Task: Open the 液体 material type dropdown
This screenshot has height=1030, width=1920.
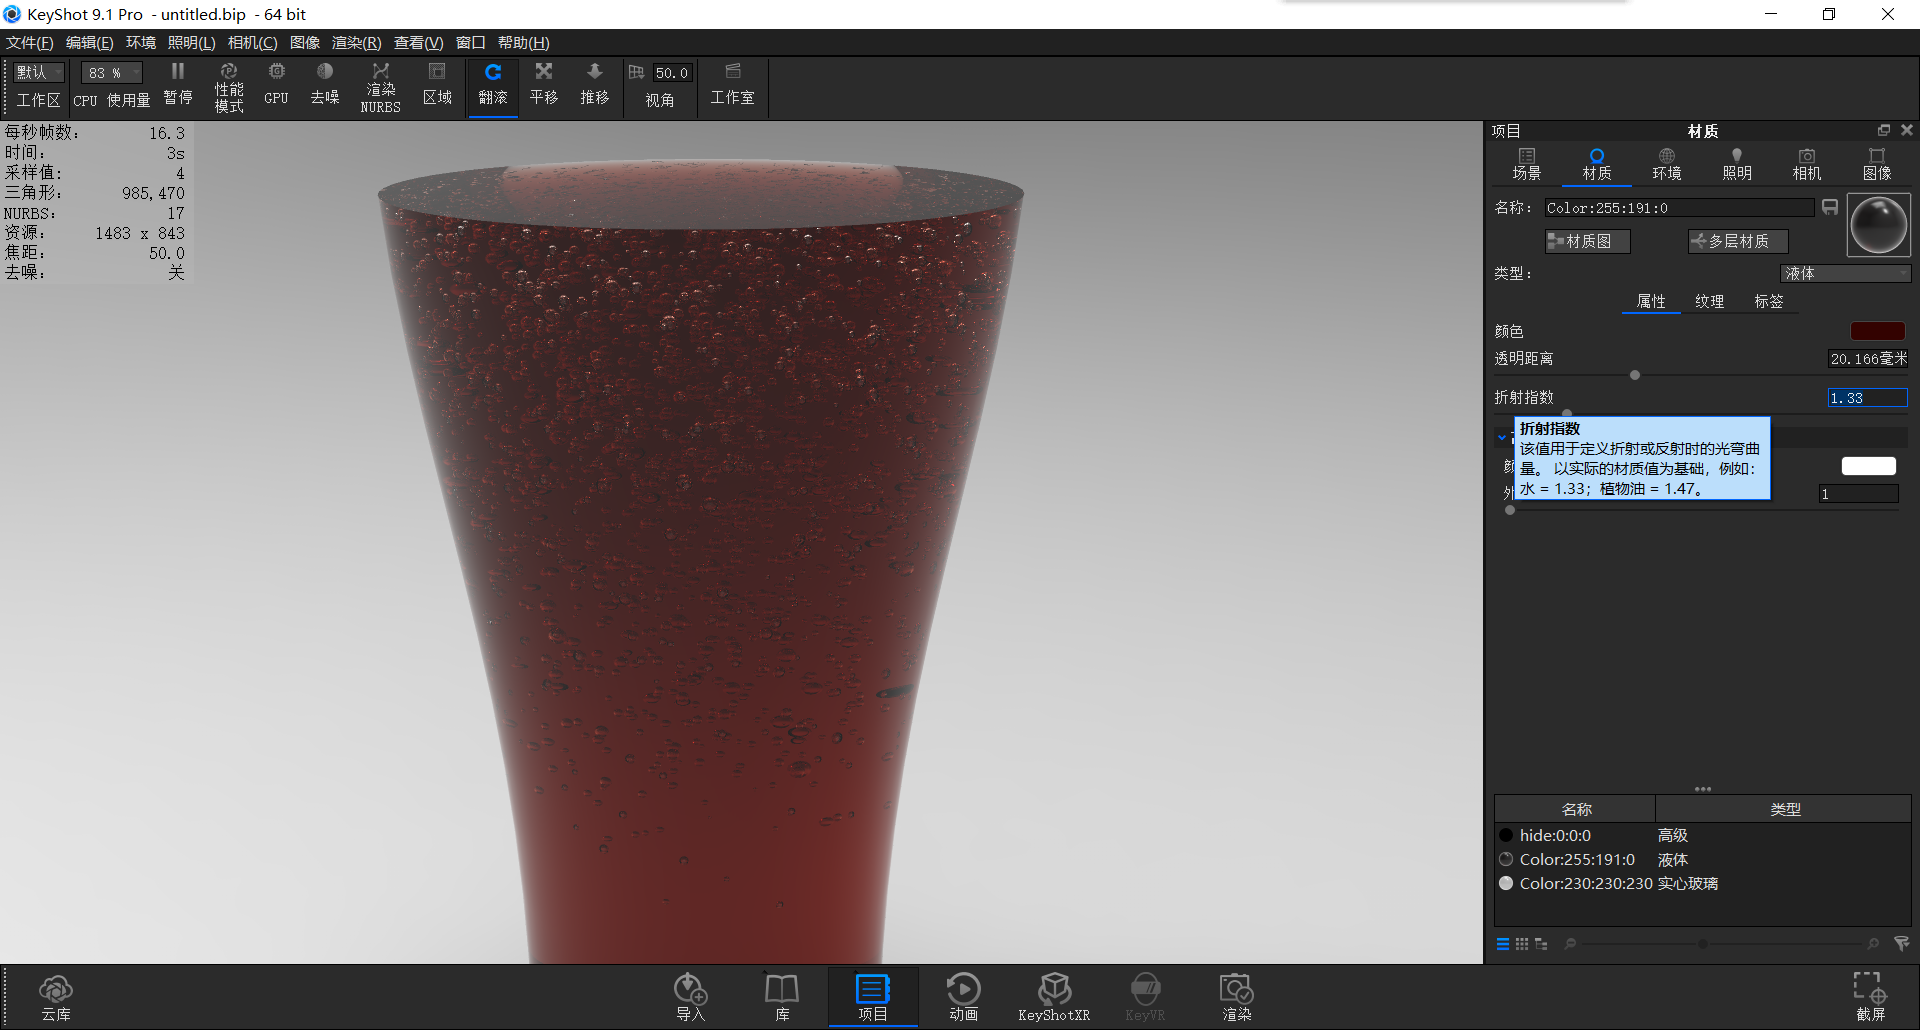Action: tap(1845, 272)
